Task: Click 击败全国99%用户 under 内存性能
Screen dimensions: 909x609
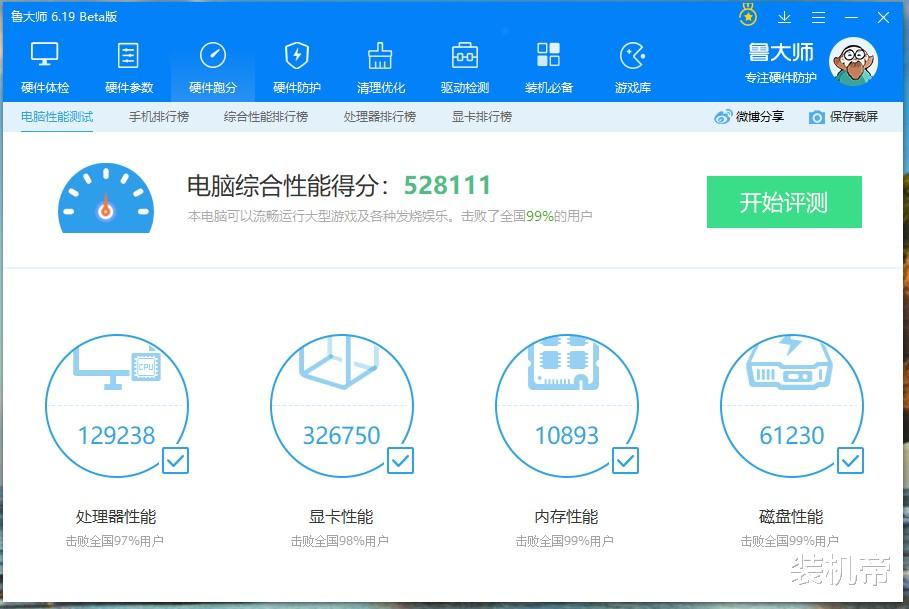Action: (x=564, y=541)
